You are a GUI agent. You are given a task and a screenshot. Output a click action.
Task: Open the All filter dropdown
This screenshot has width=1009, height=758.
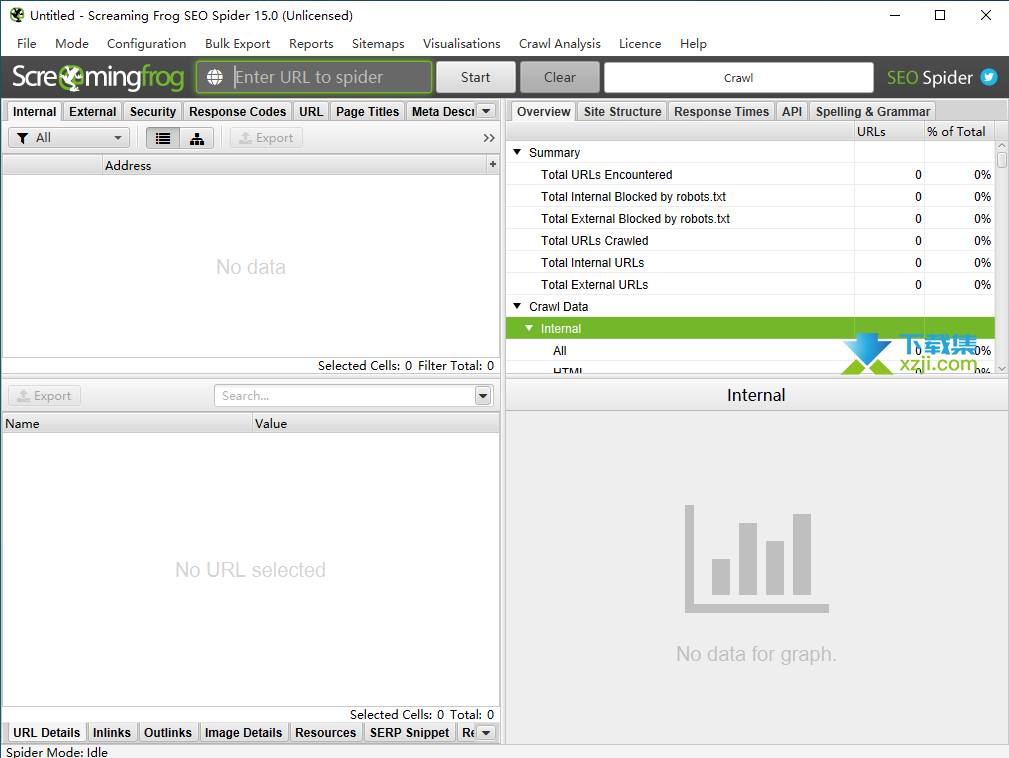[69, 138]
